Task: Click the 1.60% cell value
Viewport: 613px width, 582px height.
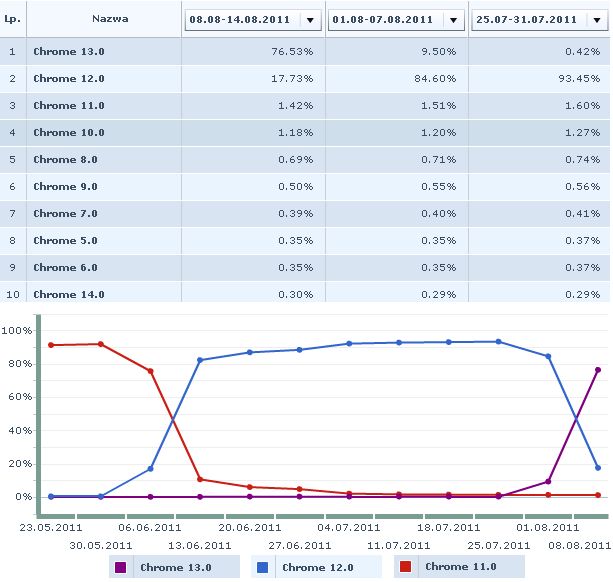Action: (583, 106)
